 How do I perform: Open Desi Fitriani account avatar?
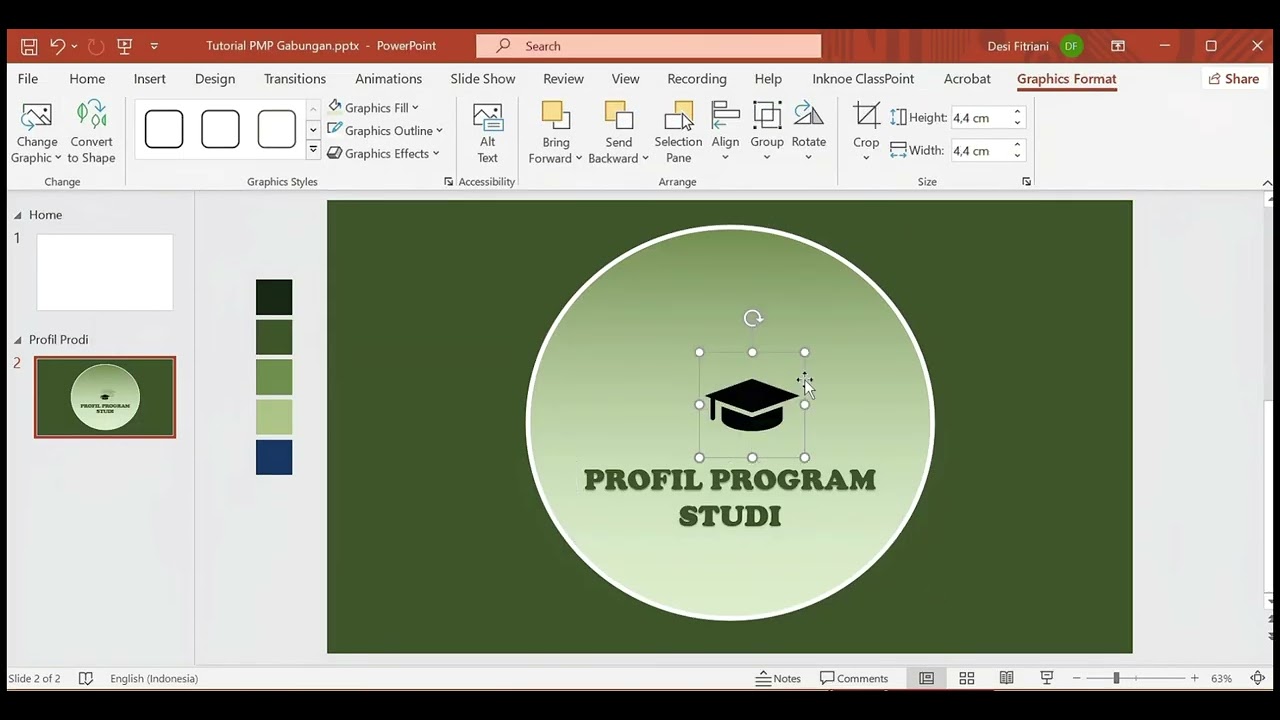click(x=1072, y=46)
